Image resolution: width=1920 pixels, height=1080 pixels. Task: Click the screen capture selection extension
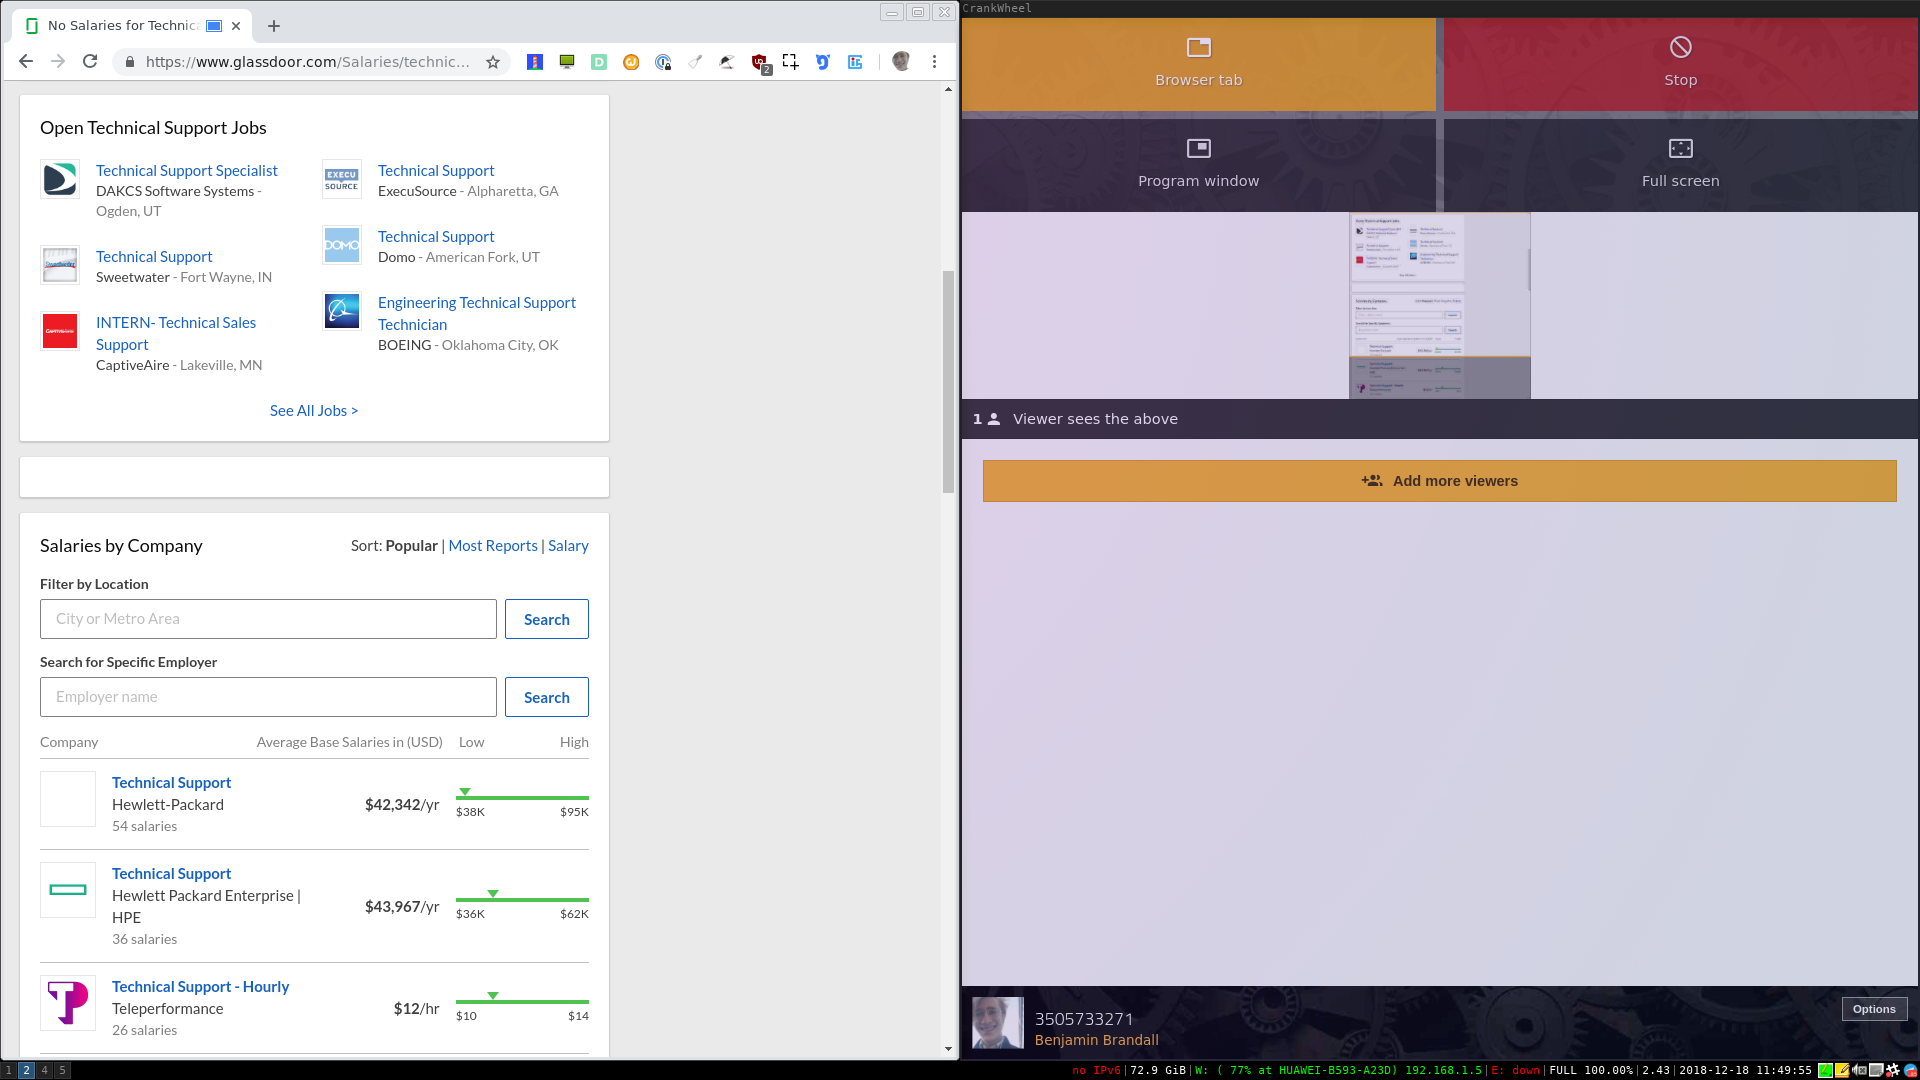pyautogui.click(x=791, y=62)
